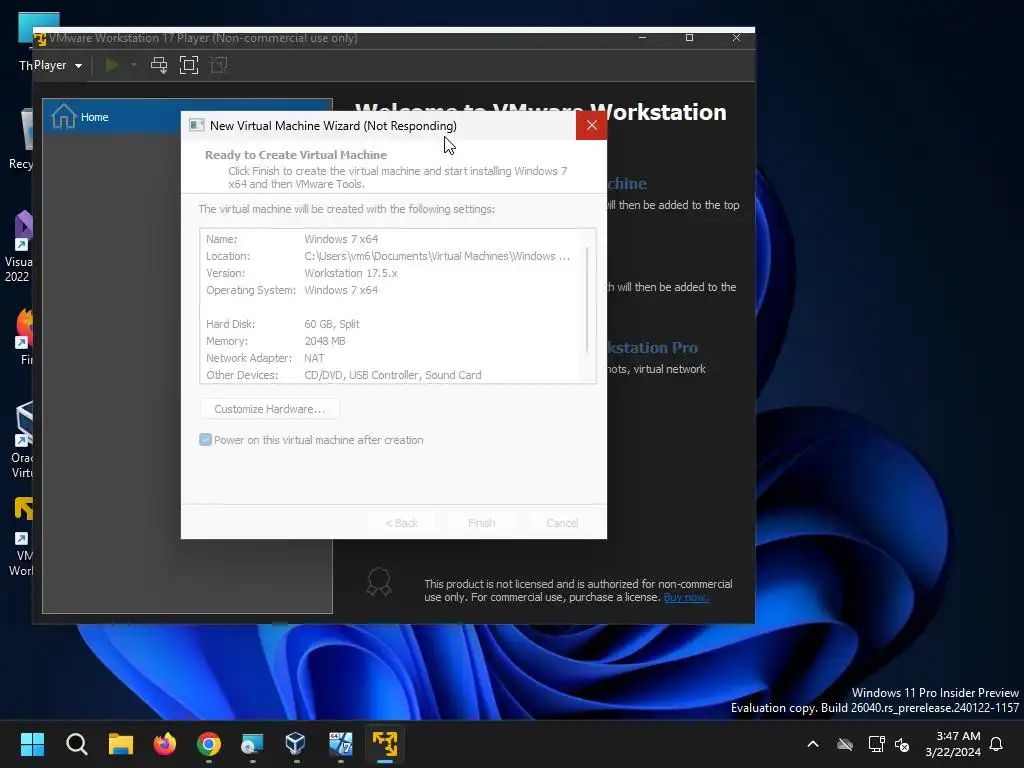Image resolution: width=1024 pixels, height=768 pixels.
Task: Click the Buy now link
Action: [x=686, y=597]
